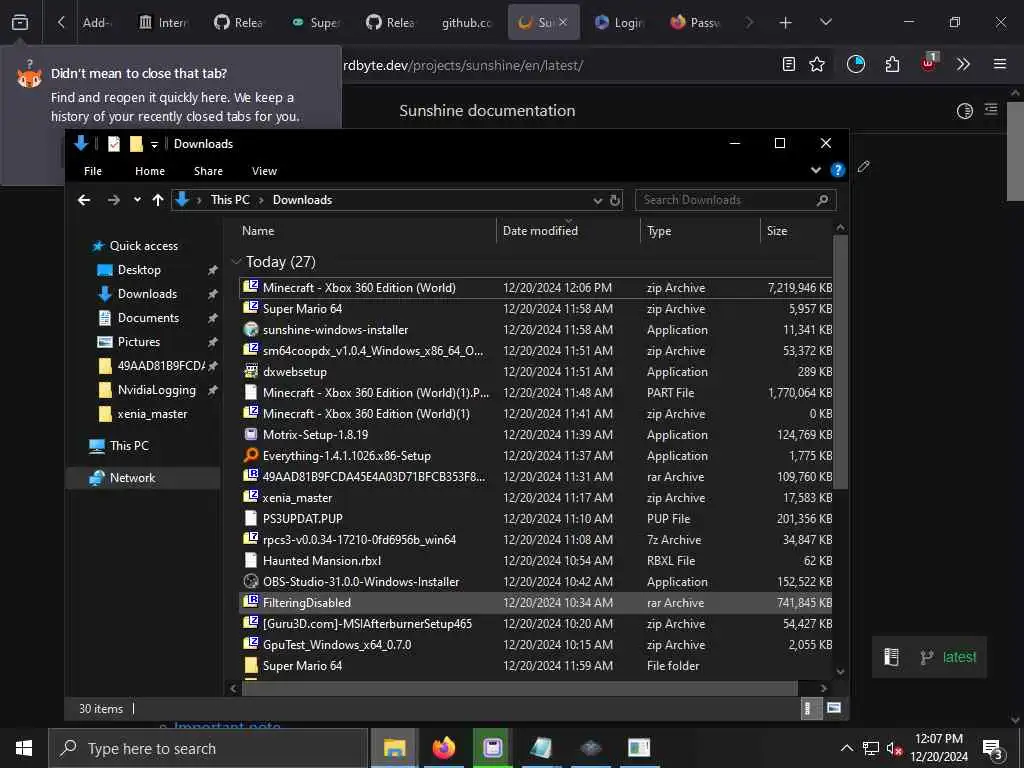This screenshot has width=1024, height=768.
Task: Select xenia_master folder in navigation pane
Action: [x=152, y=413]
